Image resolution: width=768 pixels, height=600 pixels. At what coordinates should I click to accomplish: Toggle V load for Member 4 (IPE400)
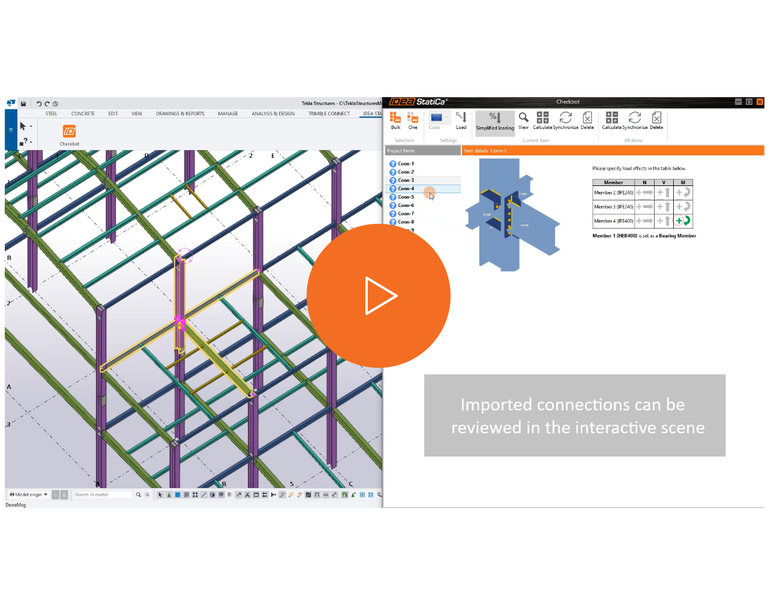click(x=664, y=221)
